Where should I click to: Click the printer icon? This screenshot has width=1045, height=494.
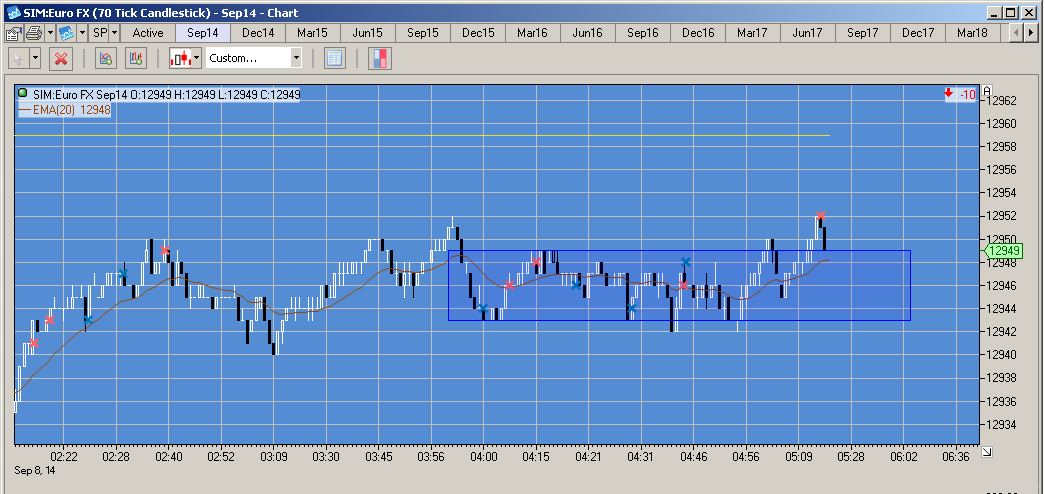click(34, 33)
